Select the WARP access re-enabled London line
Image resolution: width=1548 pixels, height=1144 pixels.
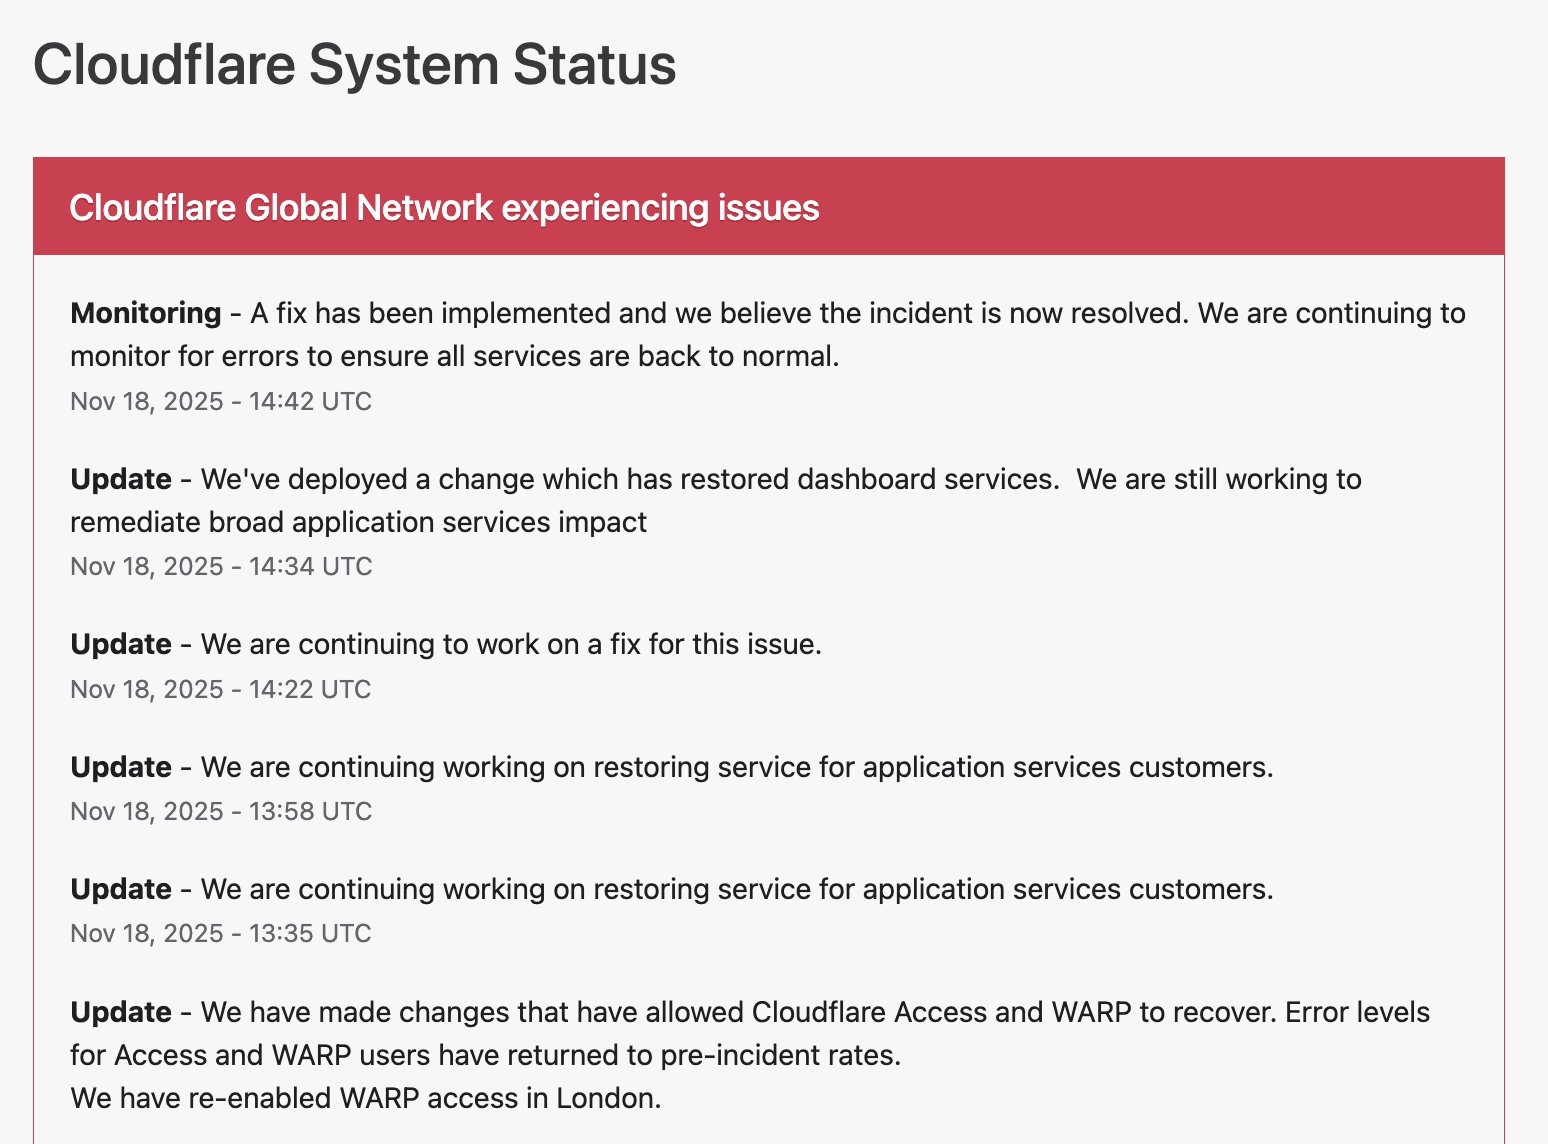(x=366, y=1098)
